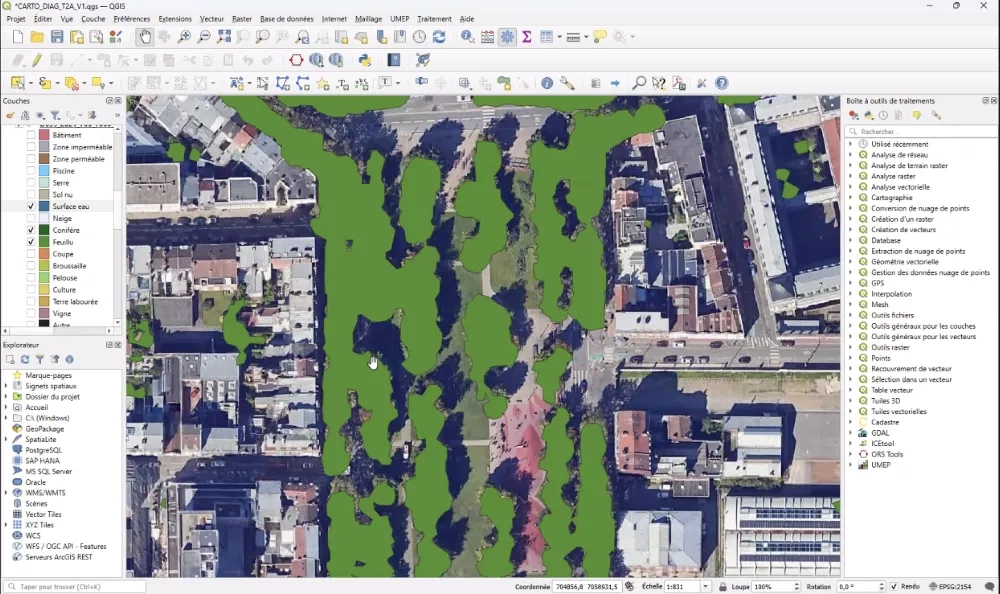Expand Dossier du projet node

point(6,397)
